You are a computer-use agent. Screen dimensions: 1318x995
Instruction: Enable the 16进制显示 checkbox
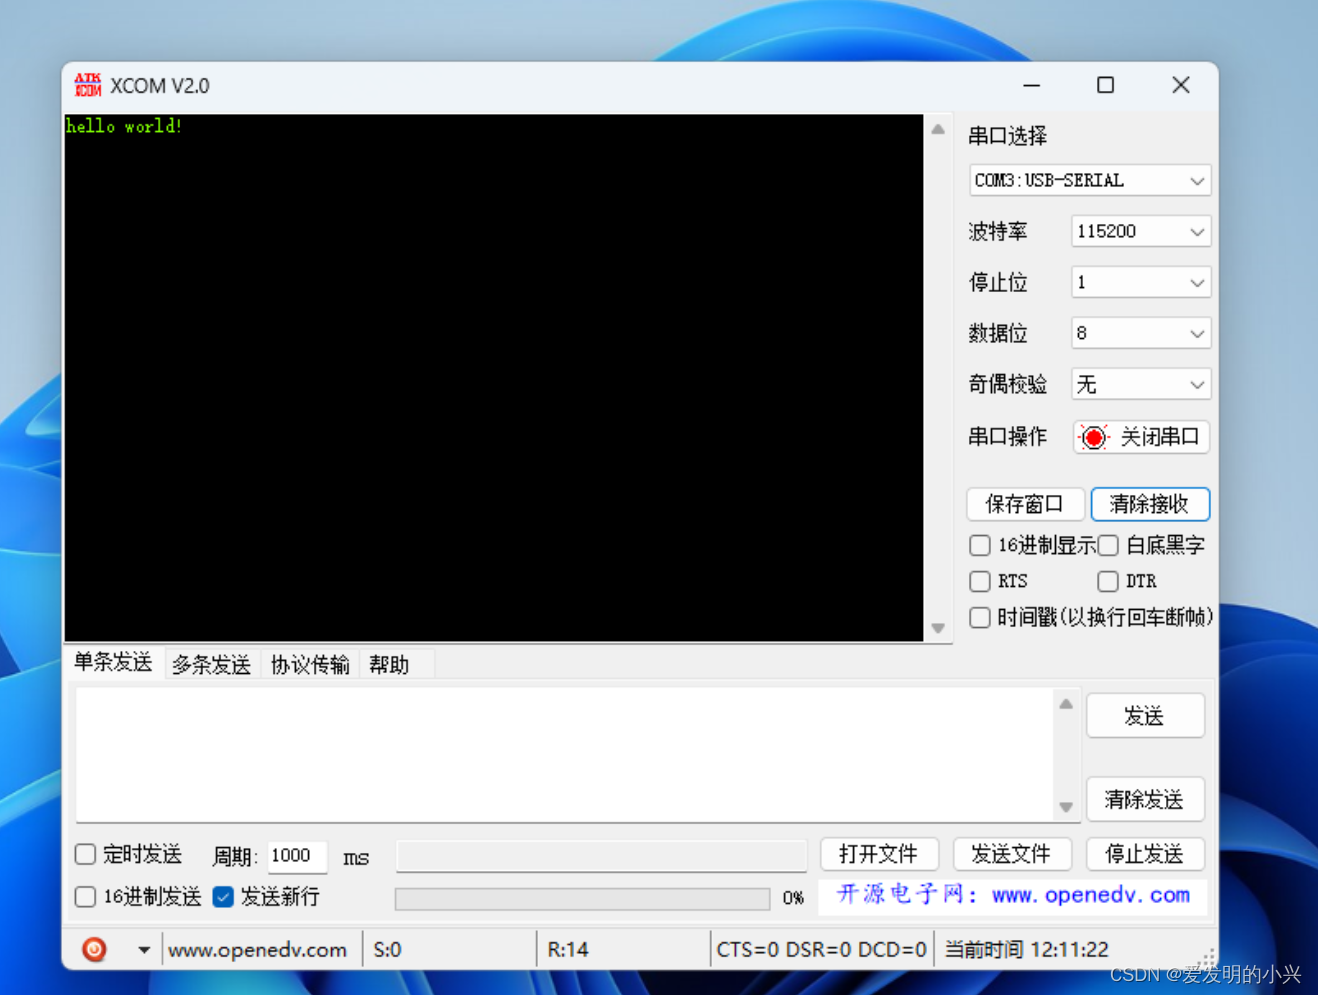click(980, 545)
